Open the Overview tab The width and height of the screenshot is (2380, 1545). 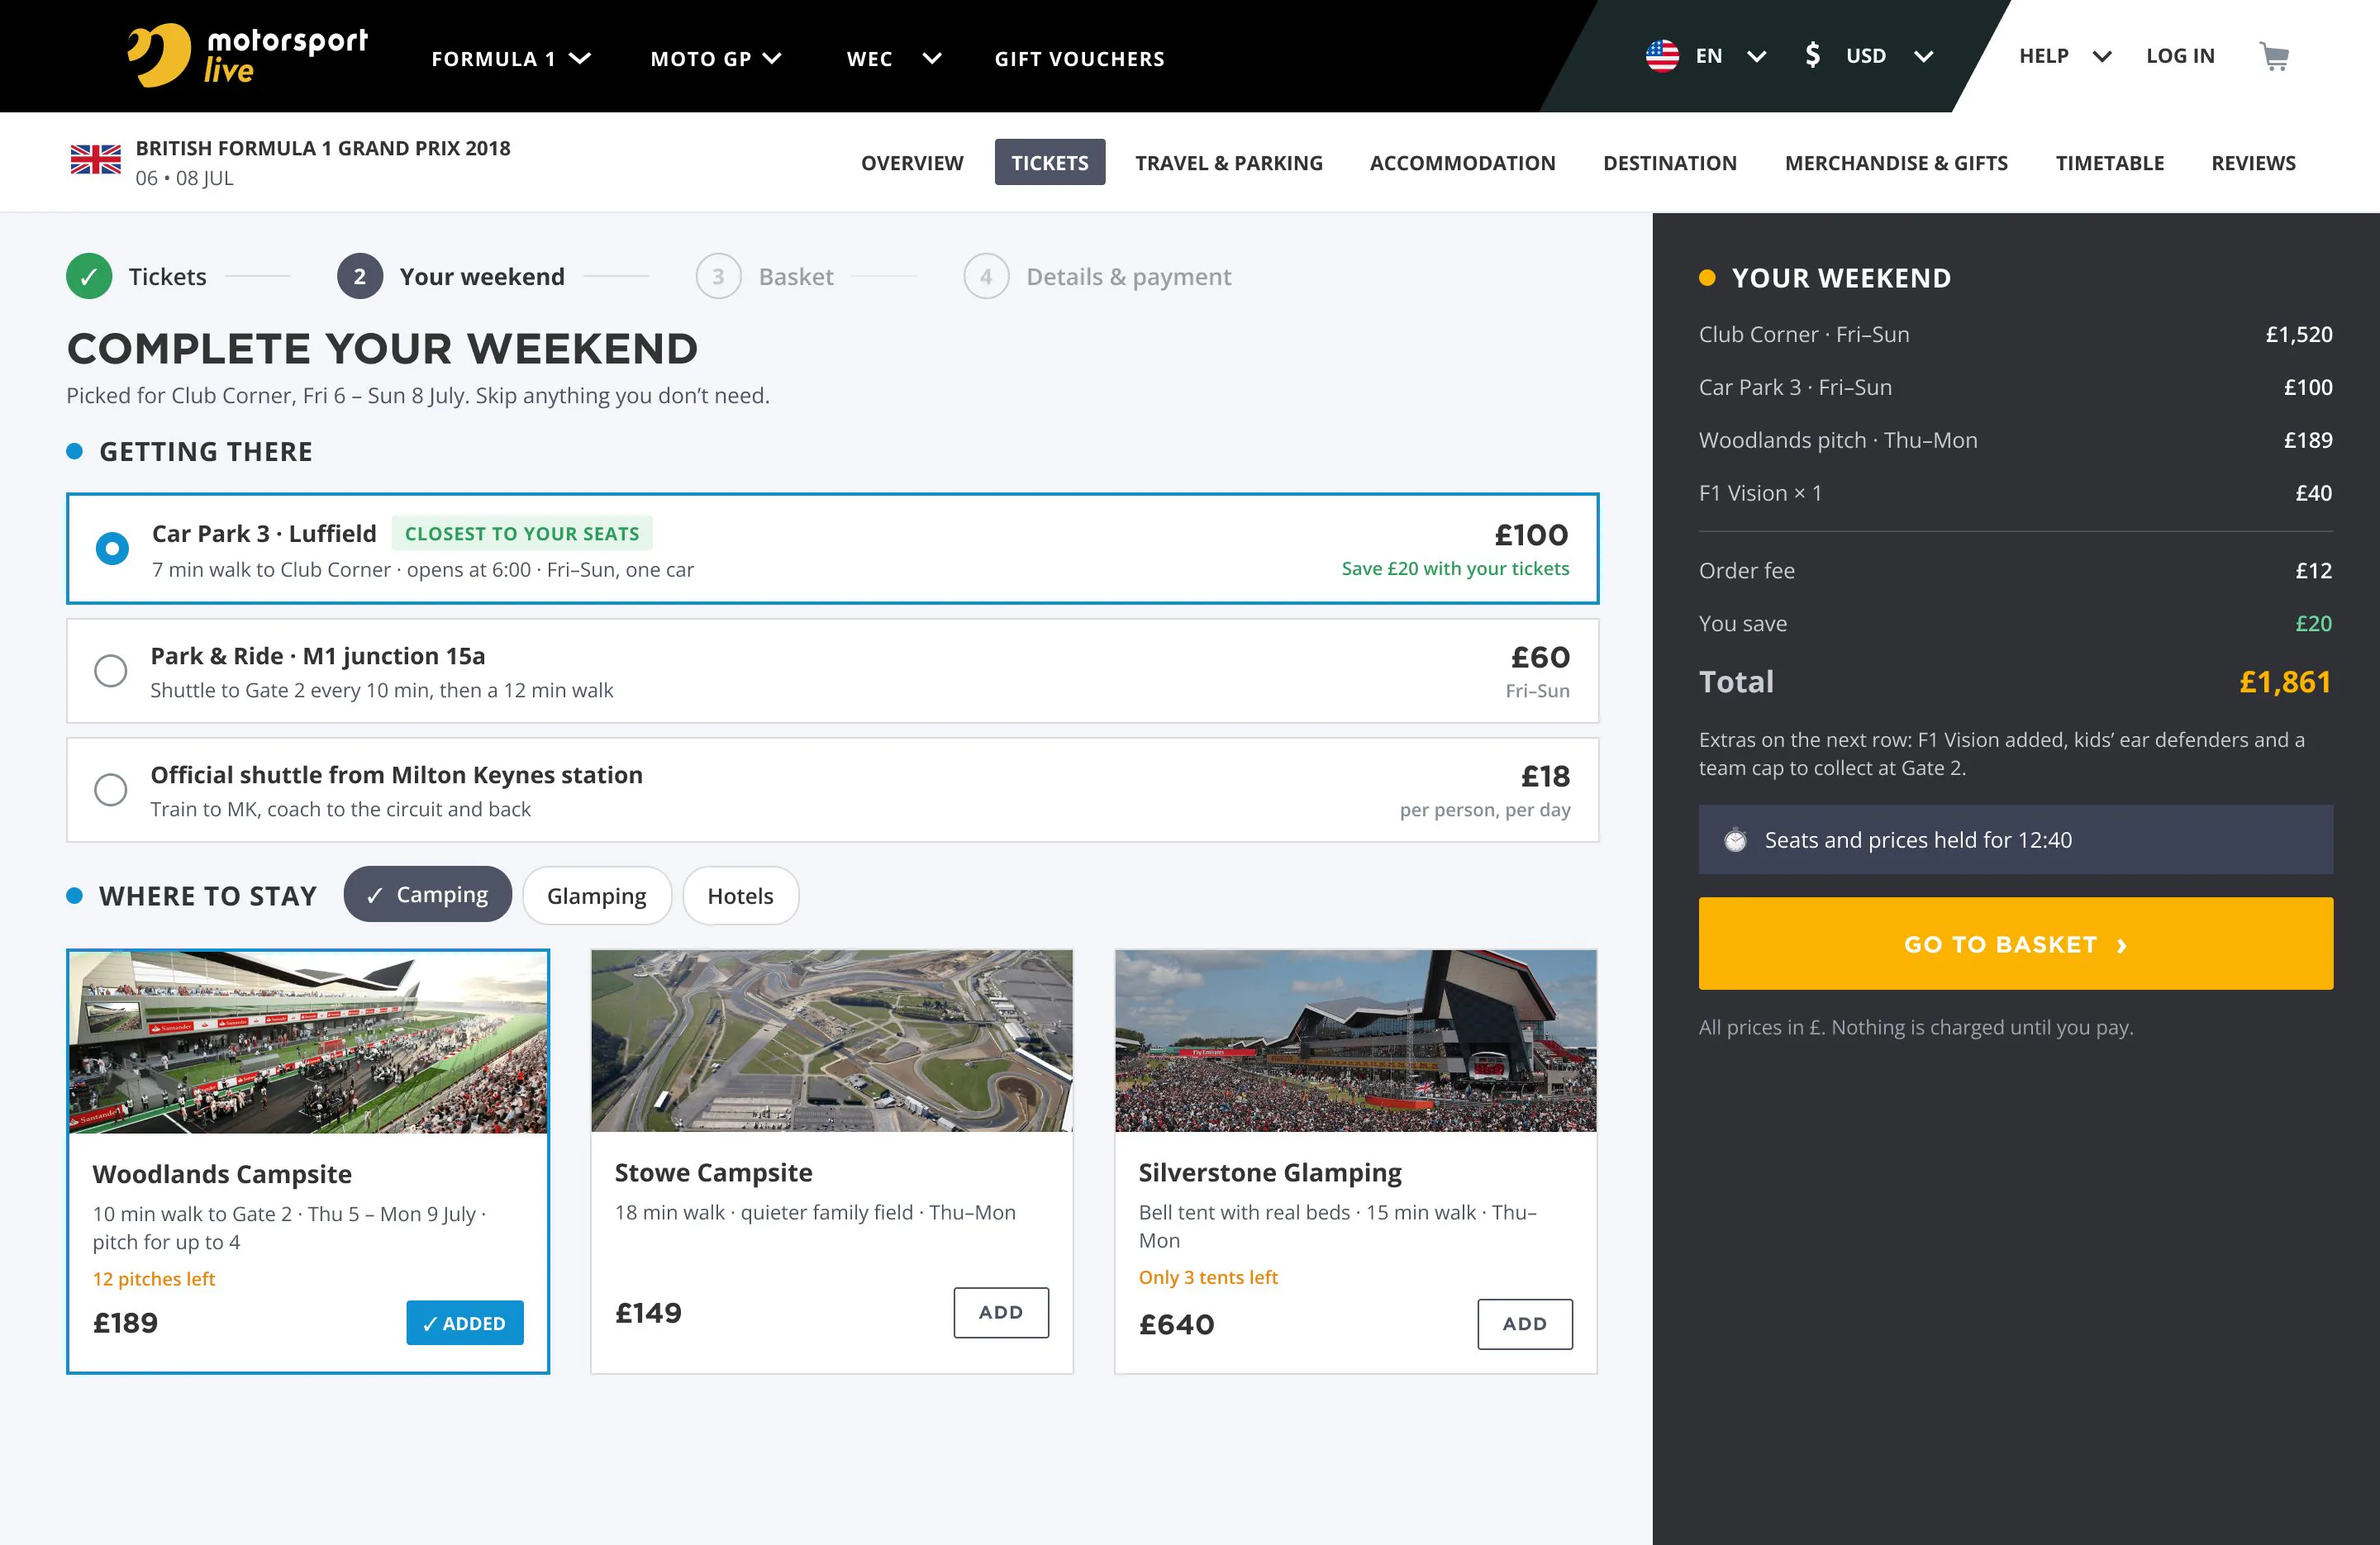point(912,163)
